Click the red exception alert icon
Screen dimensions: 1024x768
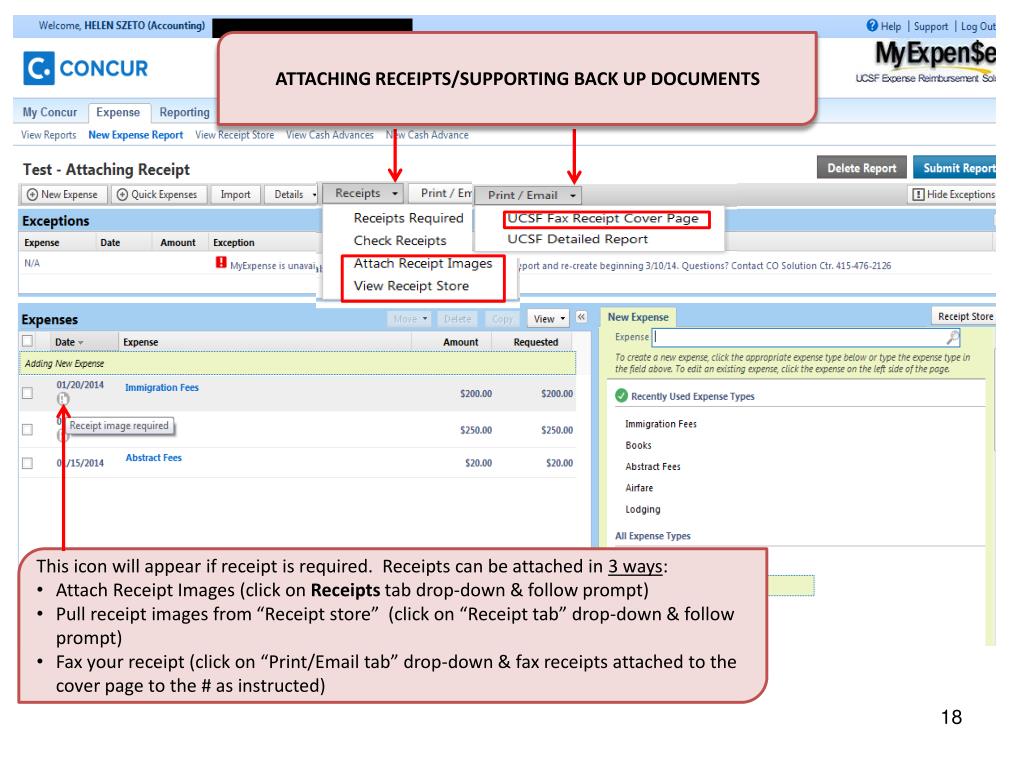(x=221, y=263)
